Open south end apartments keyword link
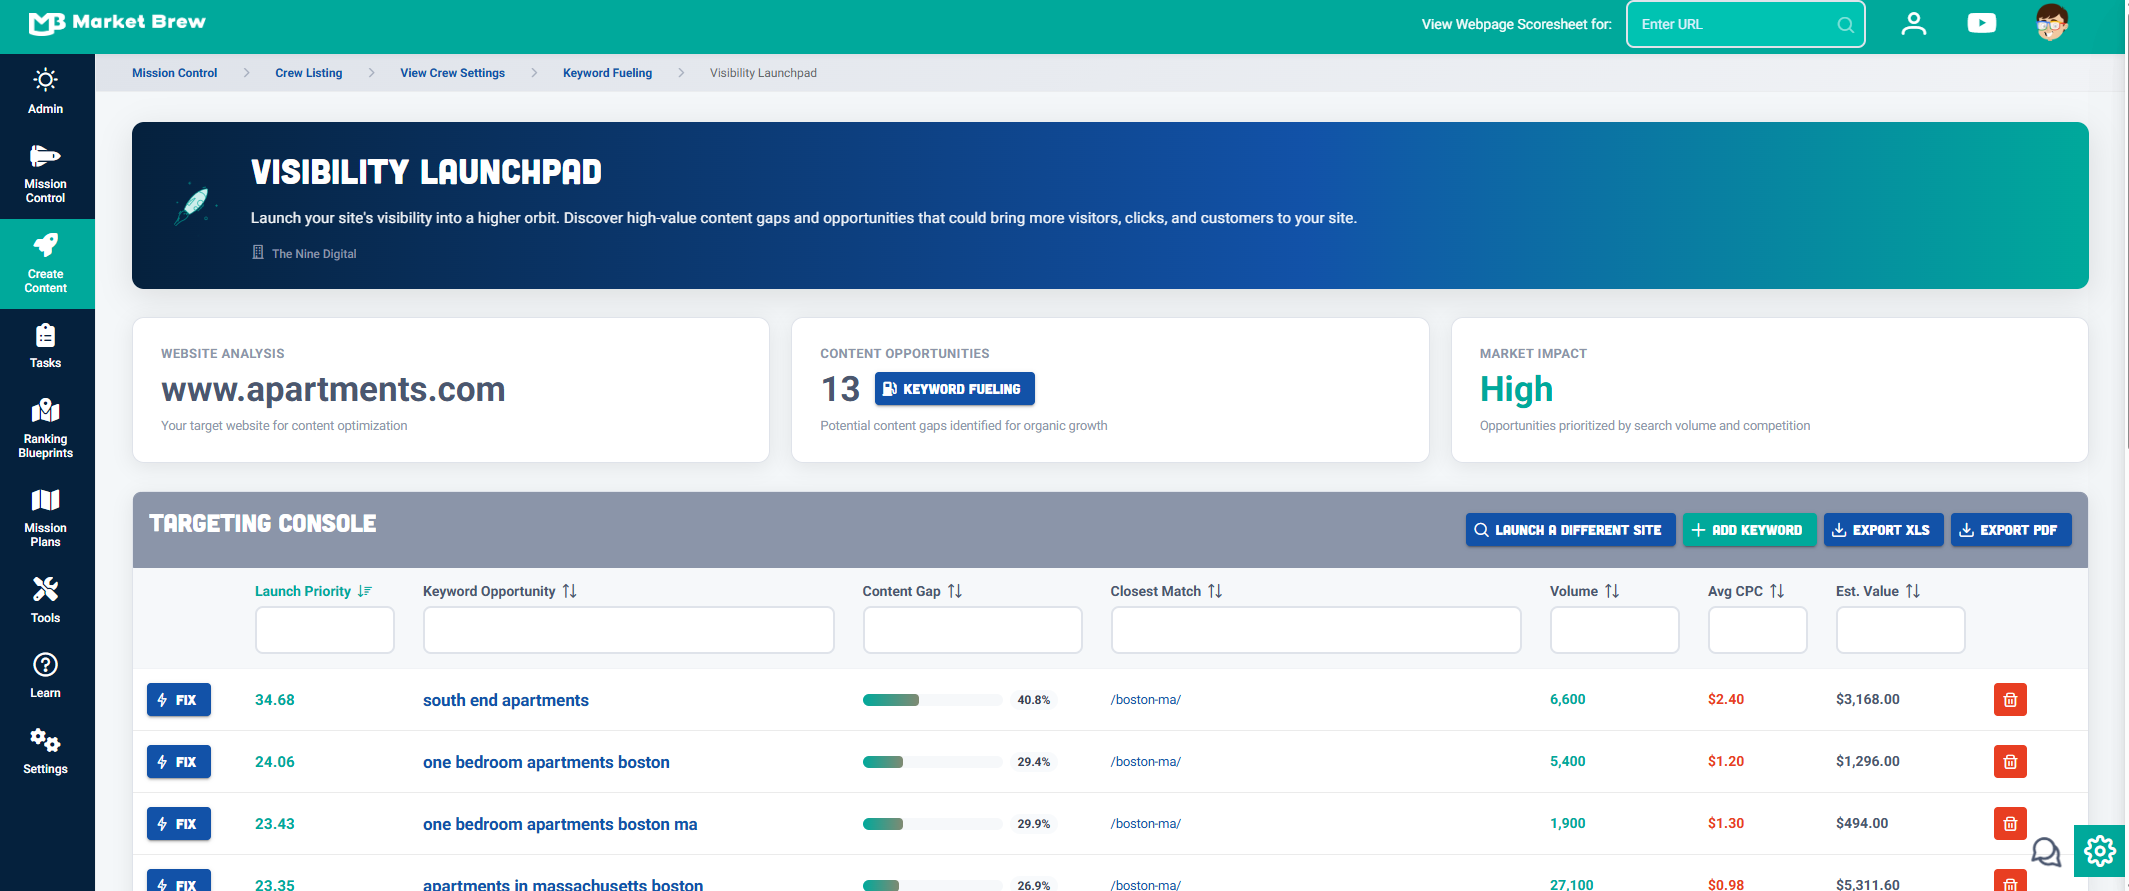The height and width of the screenshot is (891, 2129). pos(506,700)
